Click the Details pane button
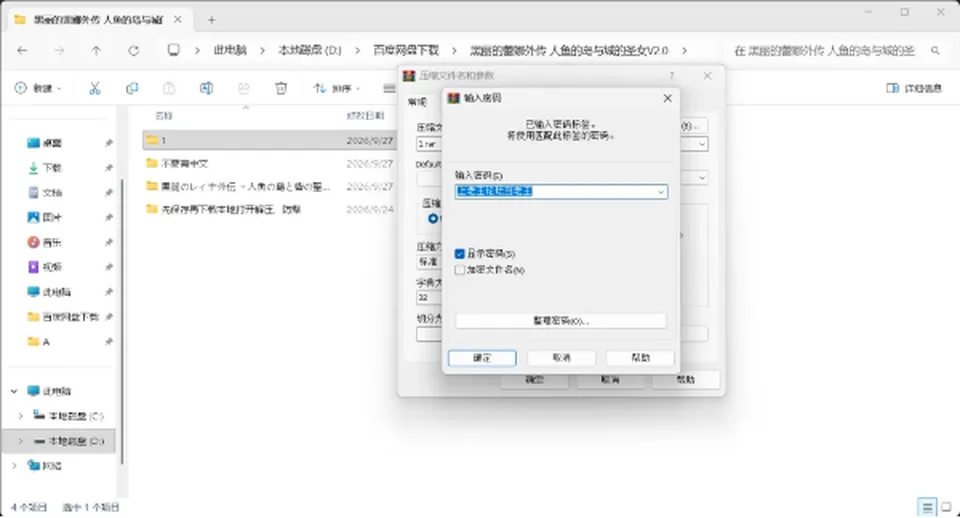The image size is (960, 518). [914, 88]
